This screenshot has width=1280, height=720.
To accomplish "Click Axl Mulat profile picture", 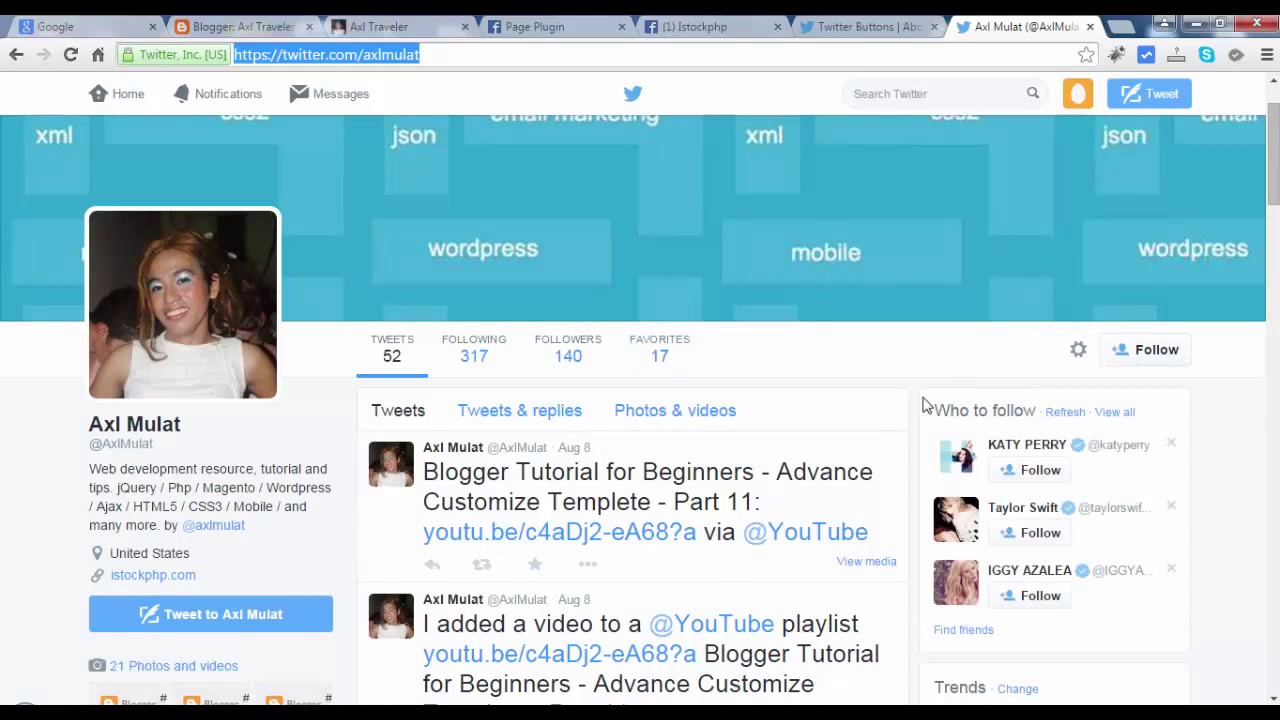I will pos(183,304).
